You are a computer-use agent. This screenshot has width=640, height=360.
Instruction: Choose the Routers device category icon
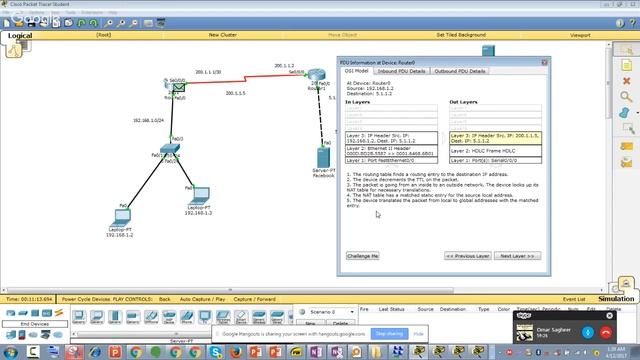11,313
